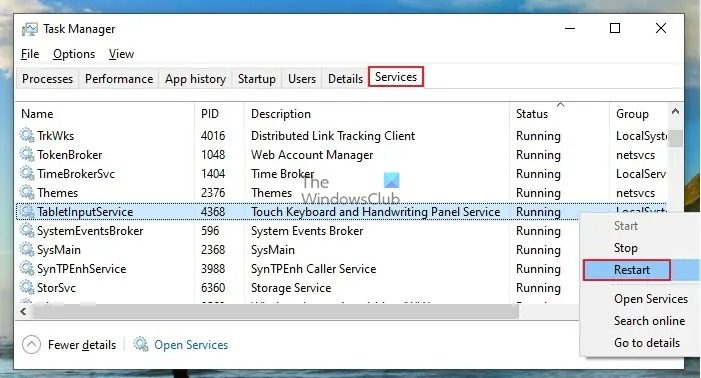Sort by the Status column header
This screenshot has width=701, height=378.
[532, 114]
